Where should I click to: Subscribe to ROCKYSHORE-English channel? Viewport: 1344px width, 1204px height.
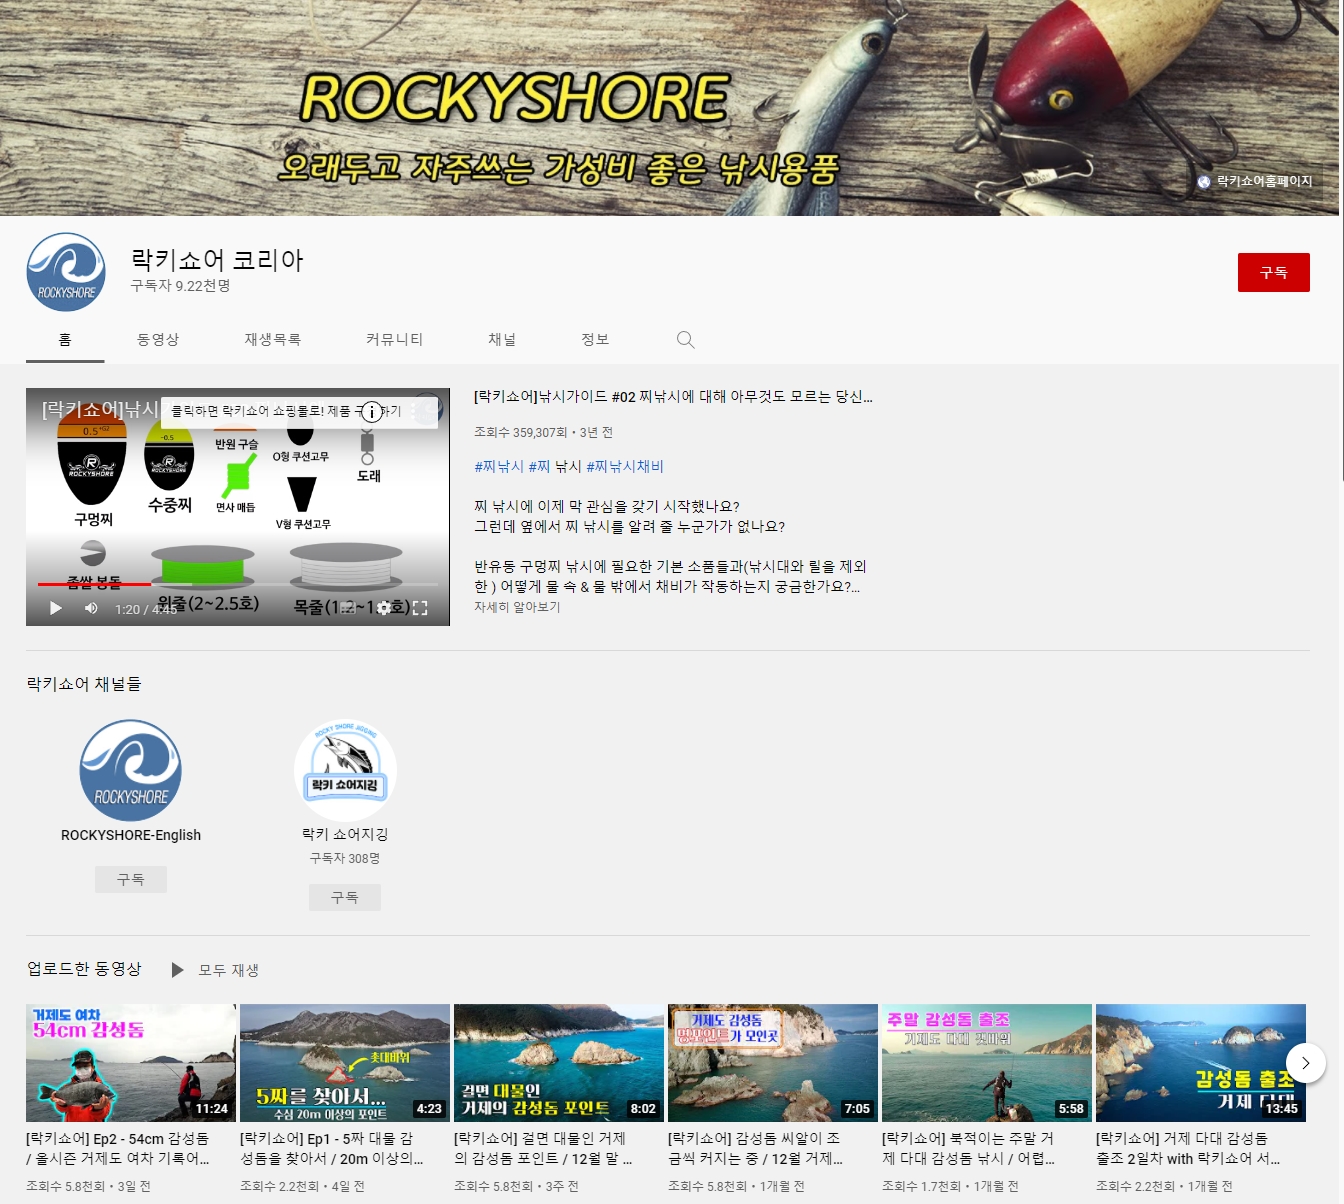(x=131, y=879)
